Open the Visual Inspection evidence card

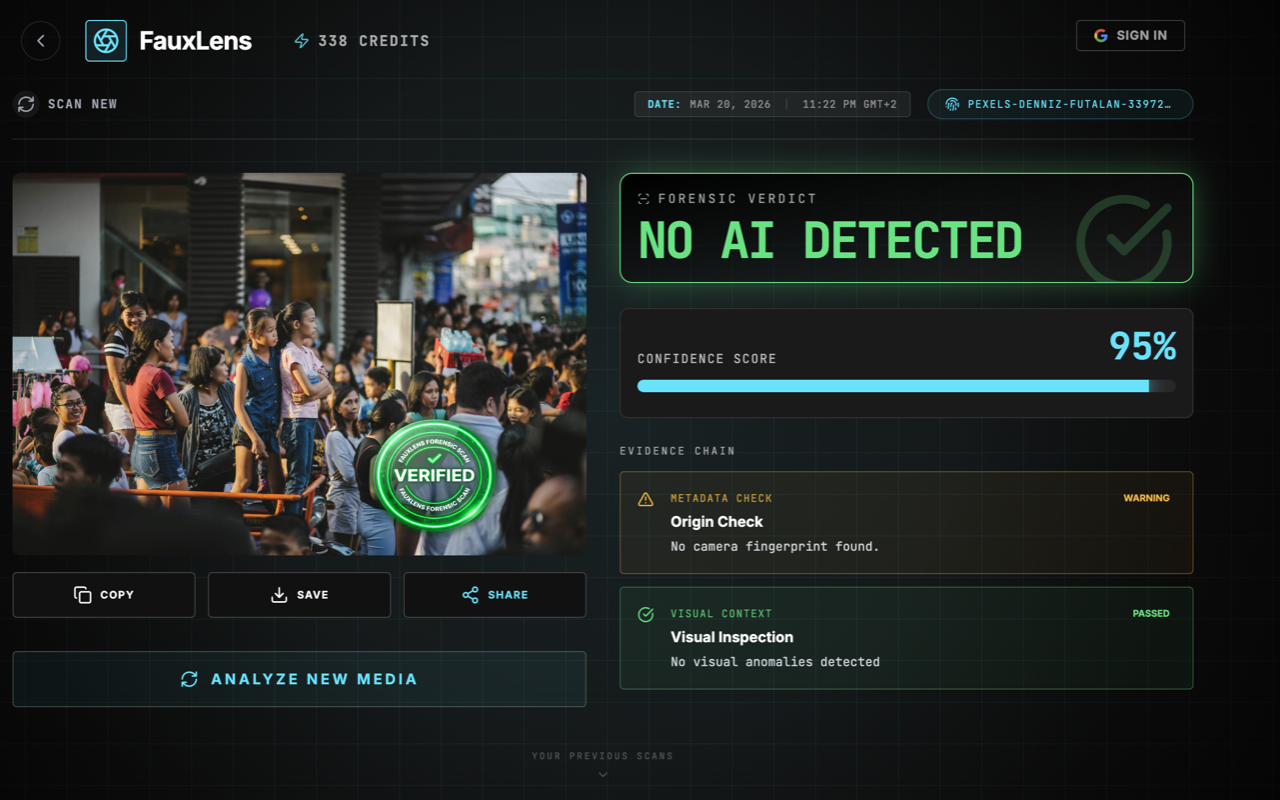906,638
